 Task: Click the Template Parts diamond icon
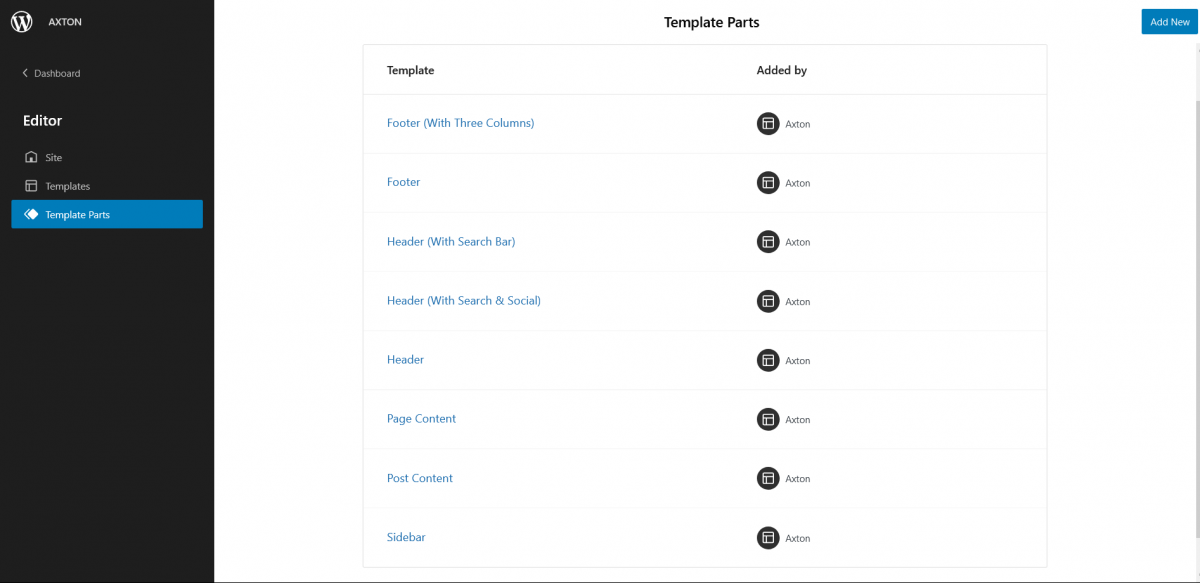pyautogui.click(x=31, y=214)
